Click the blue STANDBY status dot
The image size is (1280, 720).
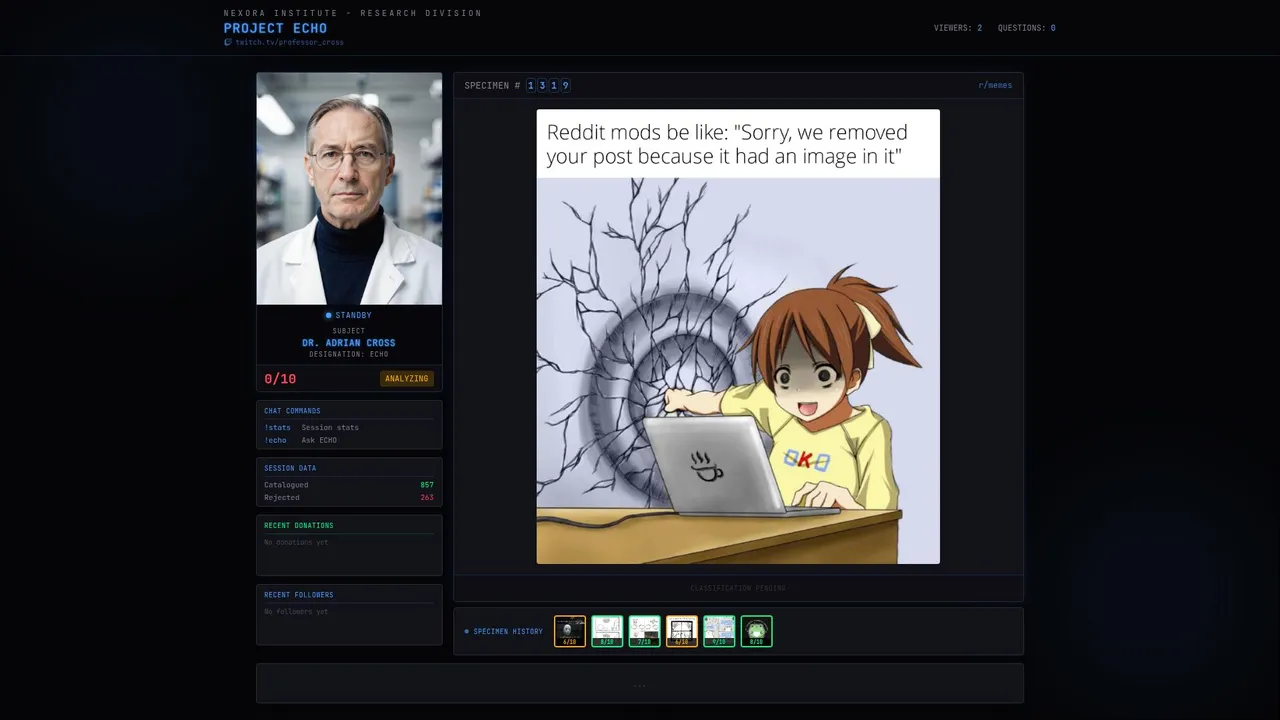point(328,316)
